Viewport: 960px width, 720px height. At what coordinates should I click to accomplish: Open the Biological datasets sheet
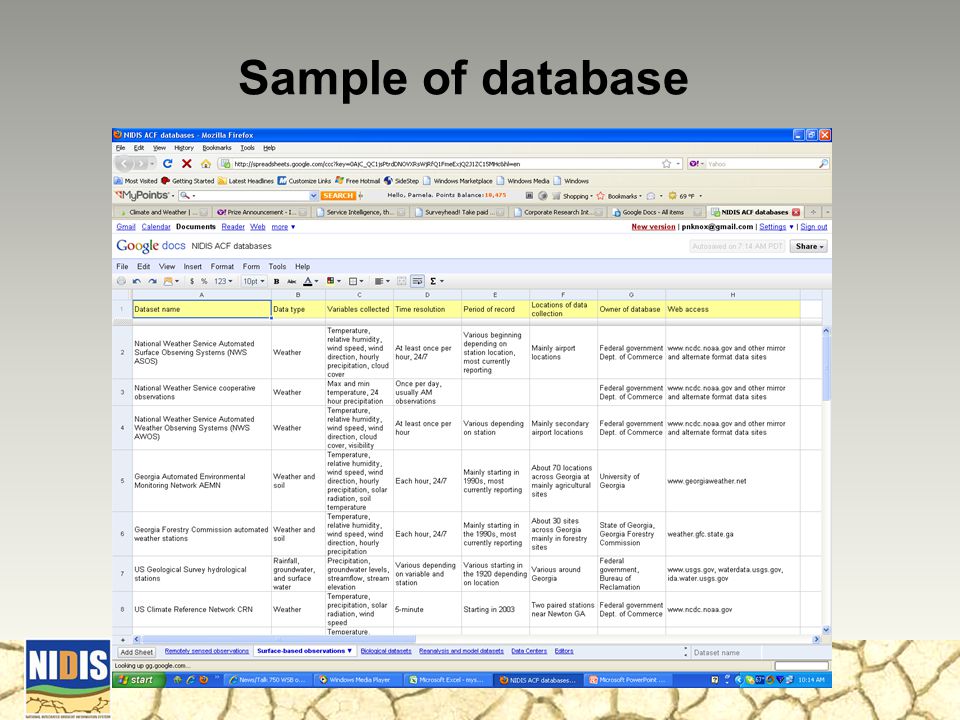(386, 651)
